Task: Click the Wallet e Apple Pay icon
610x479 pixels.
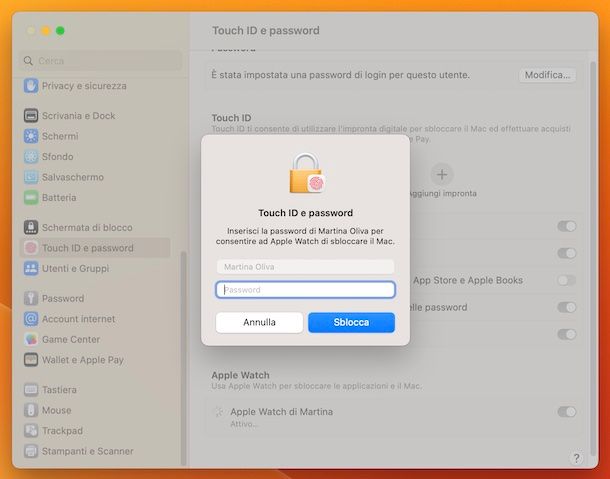Action: [31, 360]
